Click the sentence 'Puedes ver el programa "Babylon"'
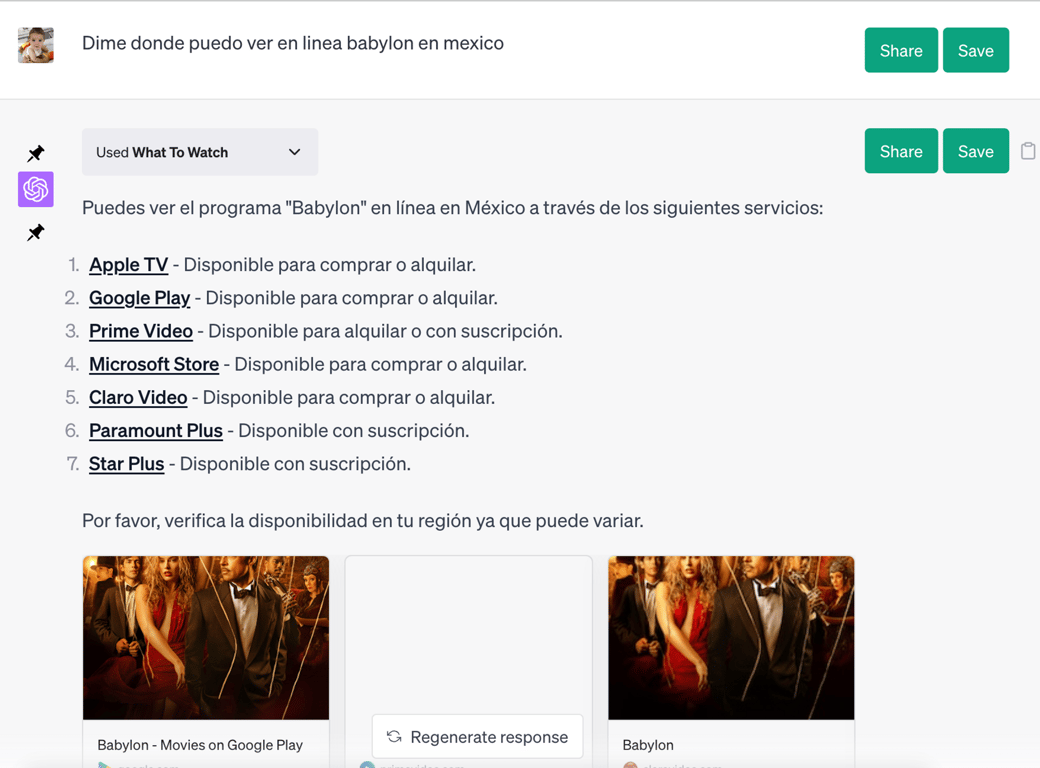This screenshot has width=1040, height=768. pyautogui.click(x=224, y=208)
